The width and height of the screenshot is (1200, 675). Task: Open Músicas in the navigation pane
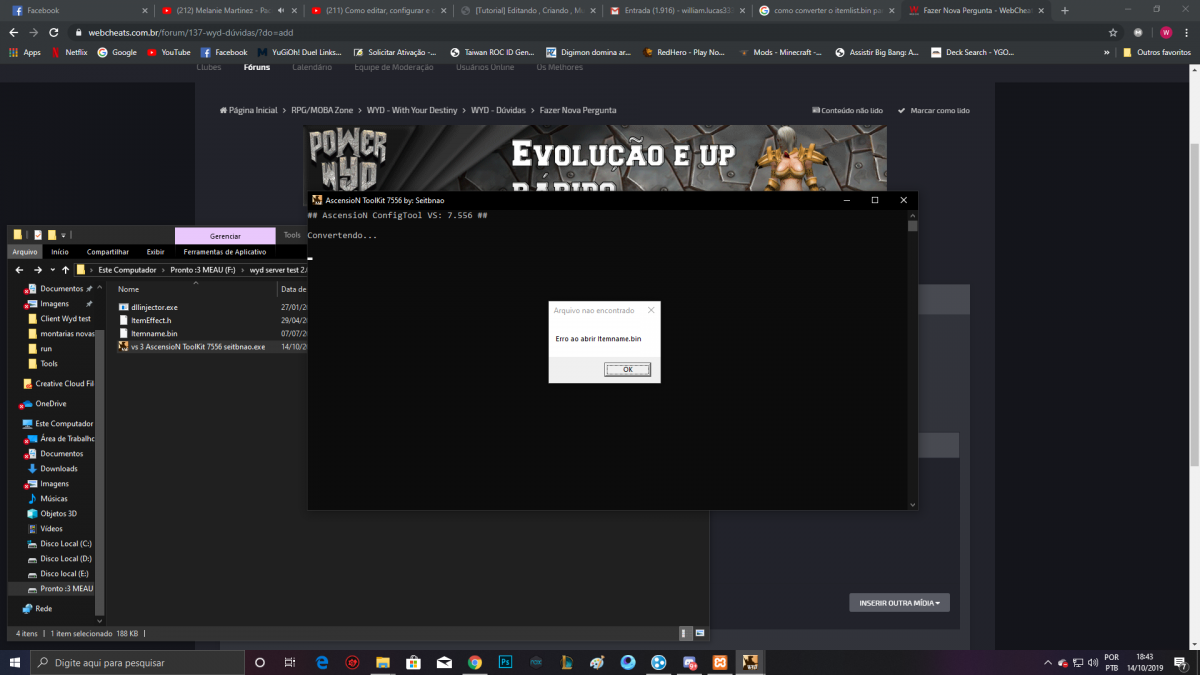54,499
